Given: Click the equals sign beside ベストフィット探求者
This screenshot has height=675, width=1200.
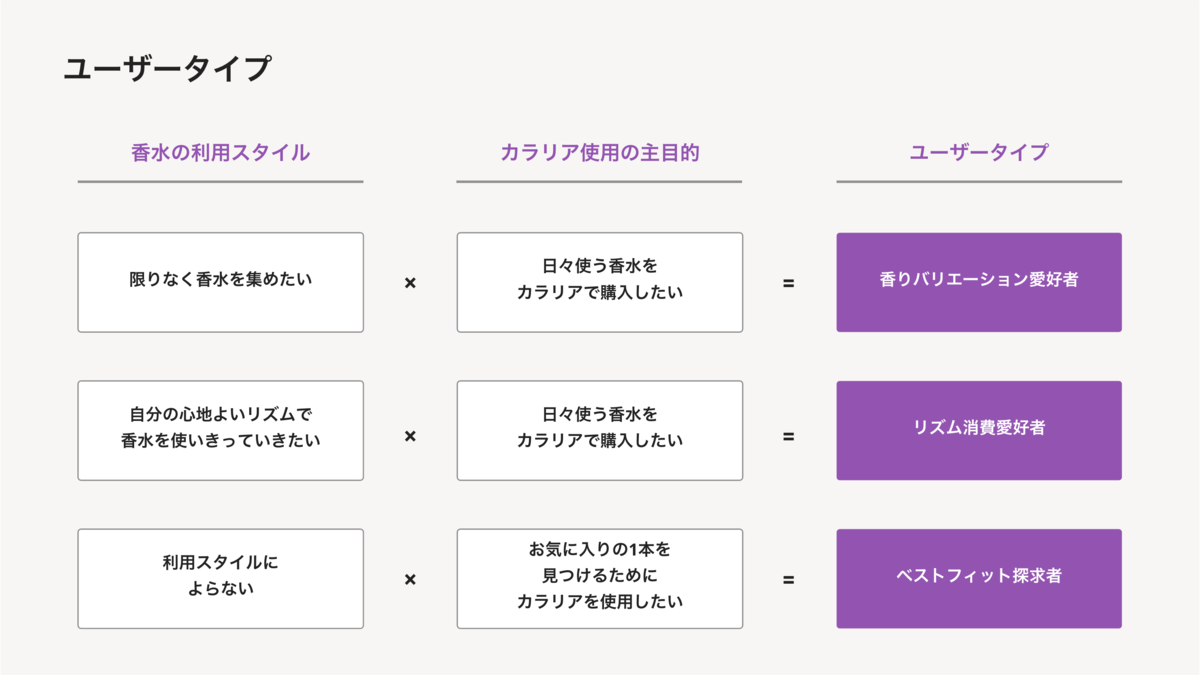Looking at the screenshot, I should point(789,579).
